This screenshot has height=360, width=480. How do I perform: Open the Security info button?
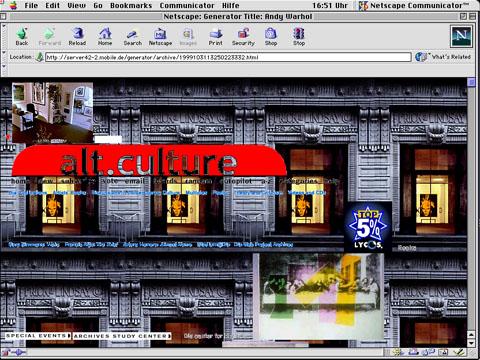click(243, 36)
